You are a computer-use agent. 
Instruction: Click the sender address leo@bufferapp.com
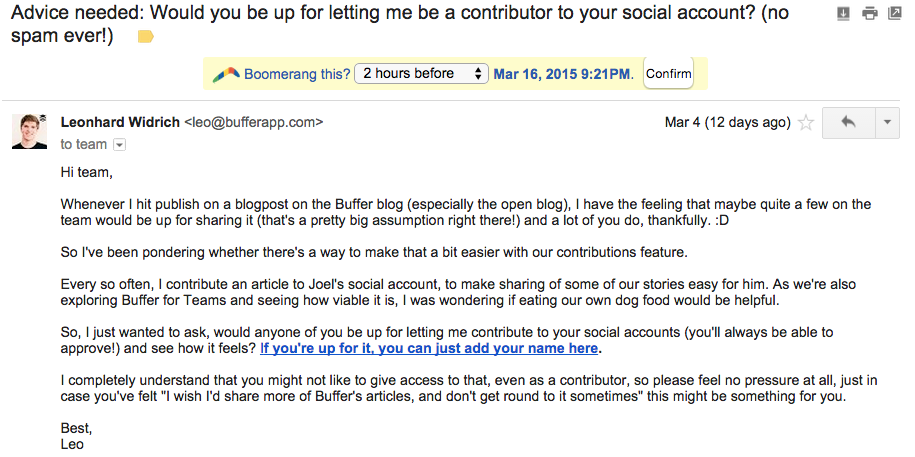pos(254,123)
